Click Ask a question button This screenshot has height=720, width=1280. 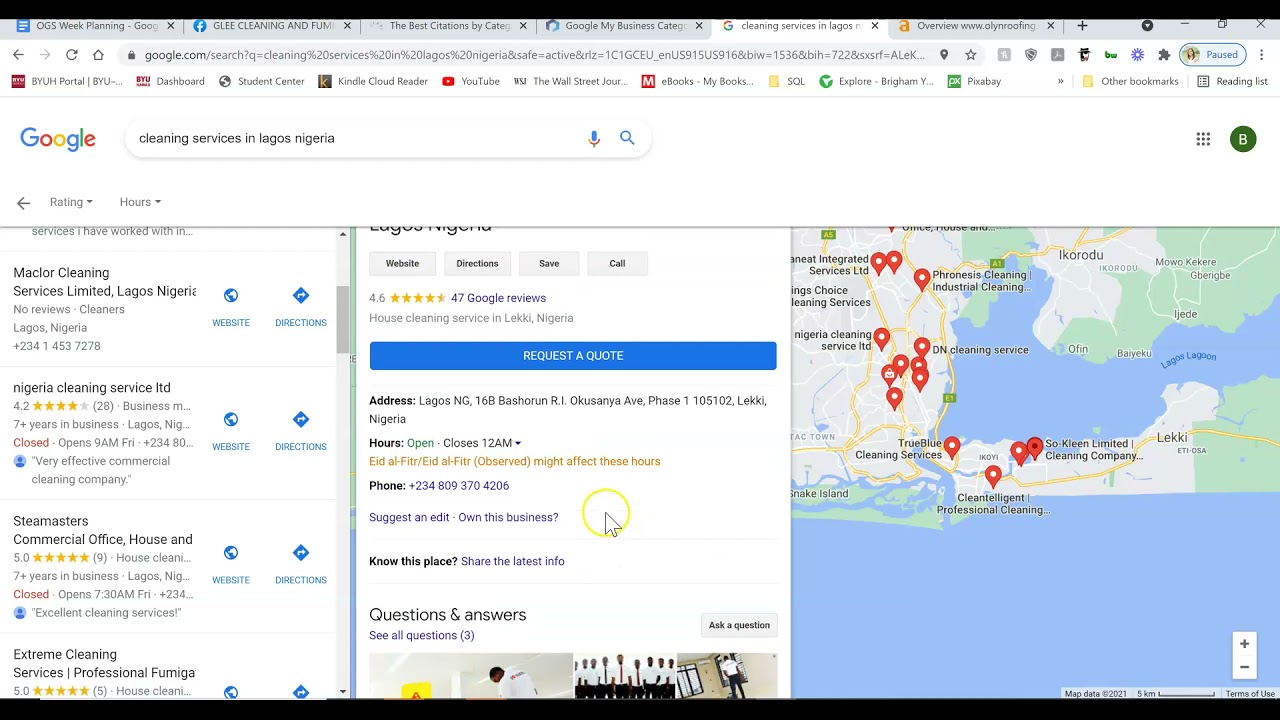(739, 625)
